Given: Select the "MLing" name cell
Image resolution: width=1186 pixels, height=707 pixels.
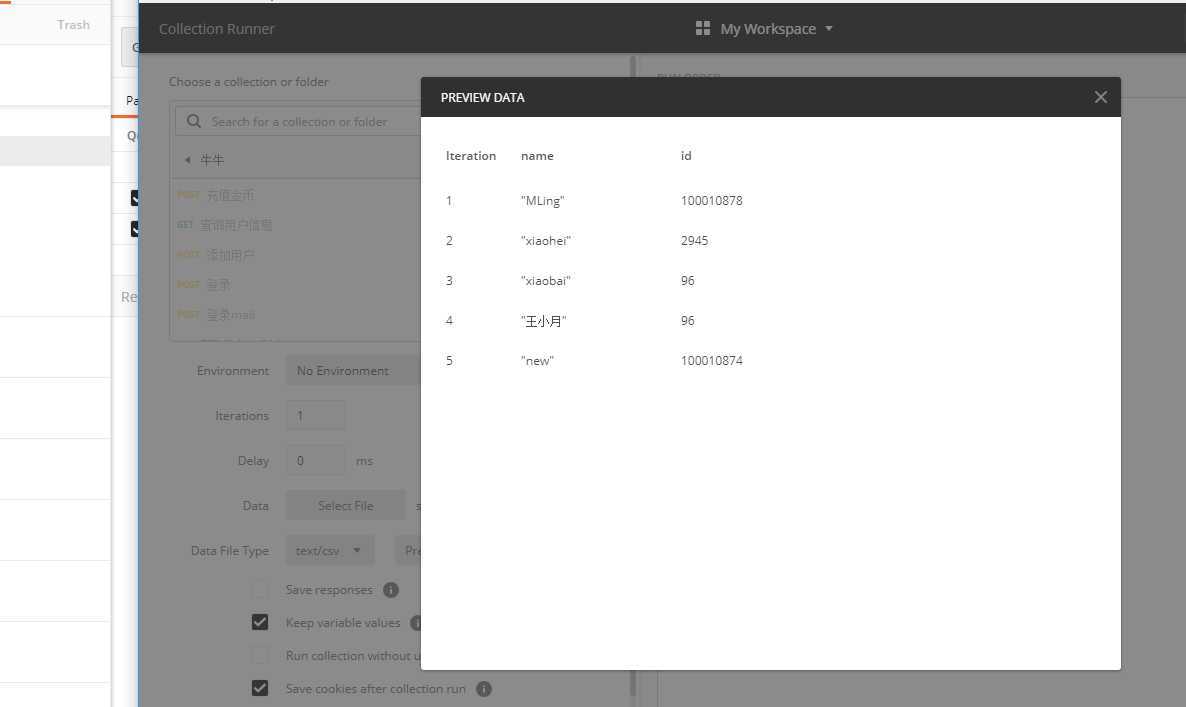Looking at the screenshot, I should tap(542, 200).
